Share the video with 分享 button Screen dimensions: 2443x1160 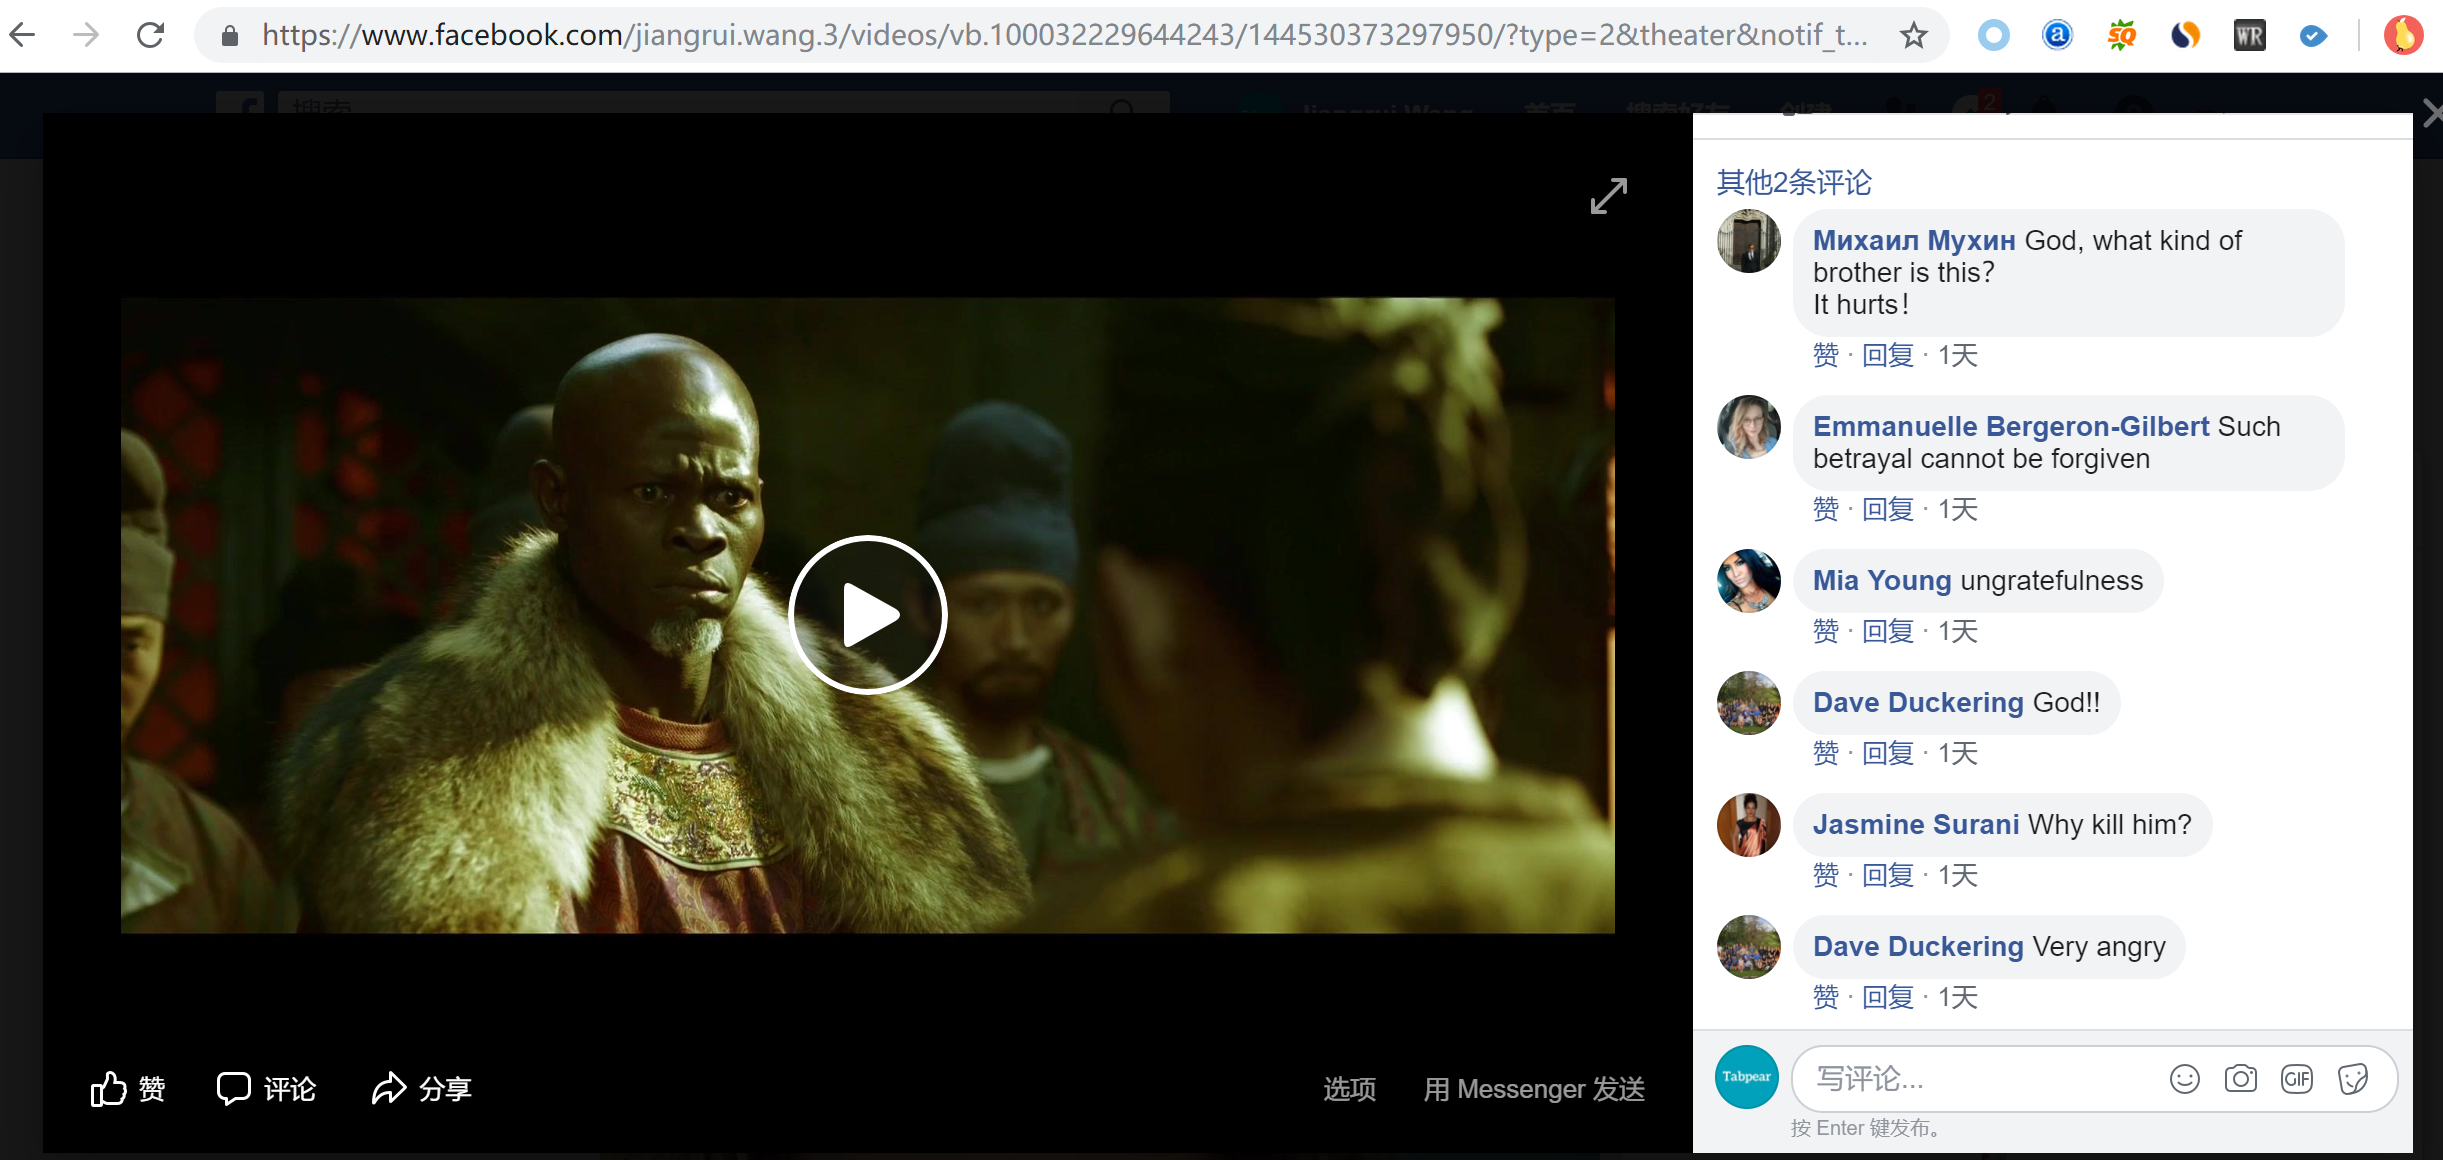[x=421, y=1089]
